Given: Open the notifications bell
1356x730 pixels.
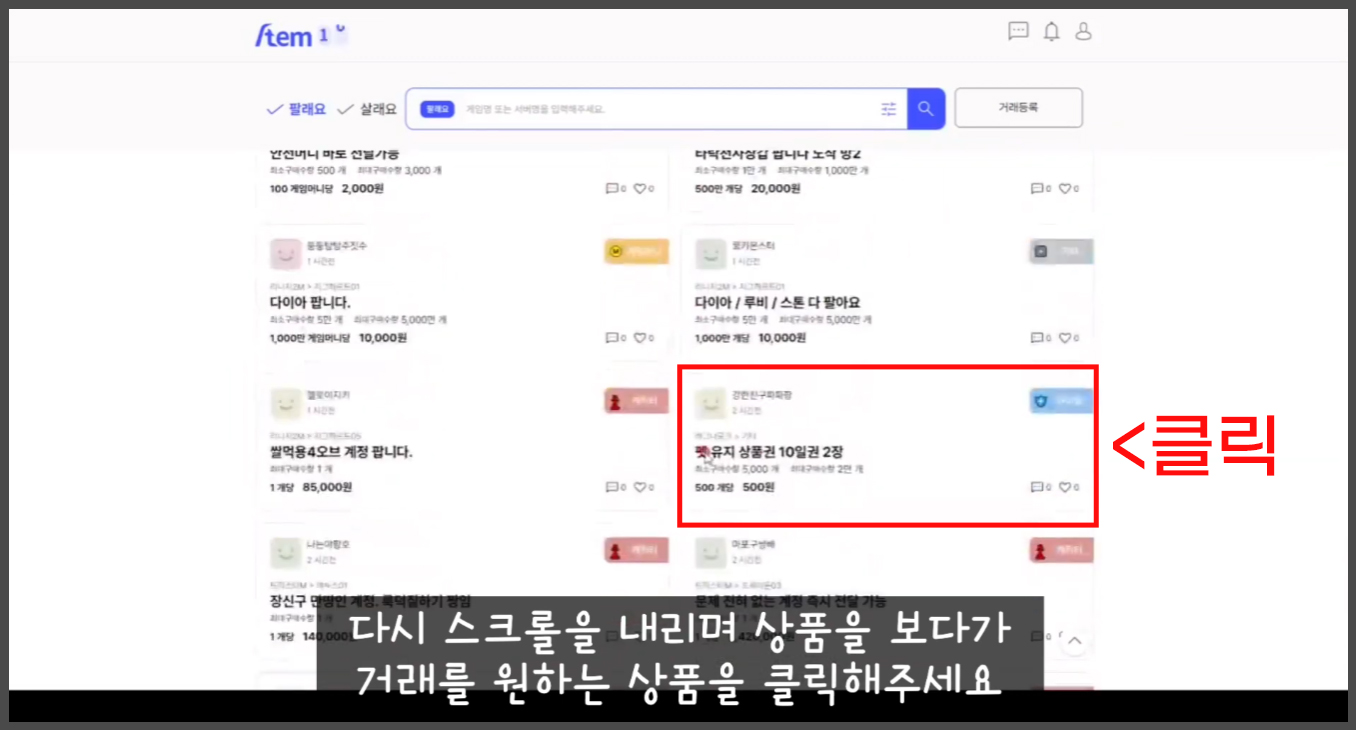Looking at the screenshot, I should pyautogui.click(x=1051, y=31).
